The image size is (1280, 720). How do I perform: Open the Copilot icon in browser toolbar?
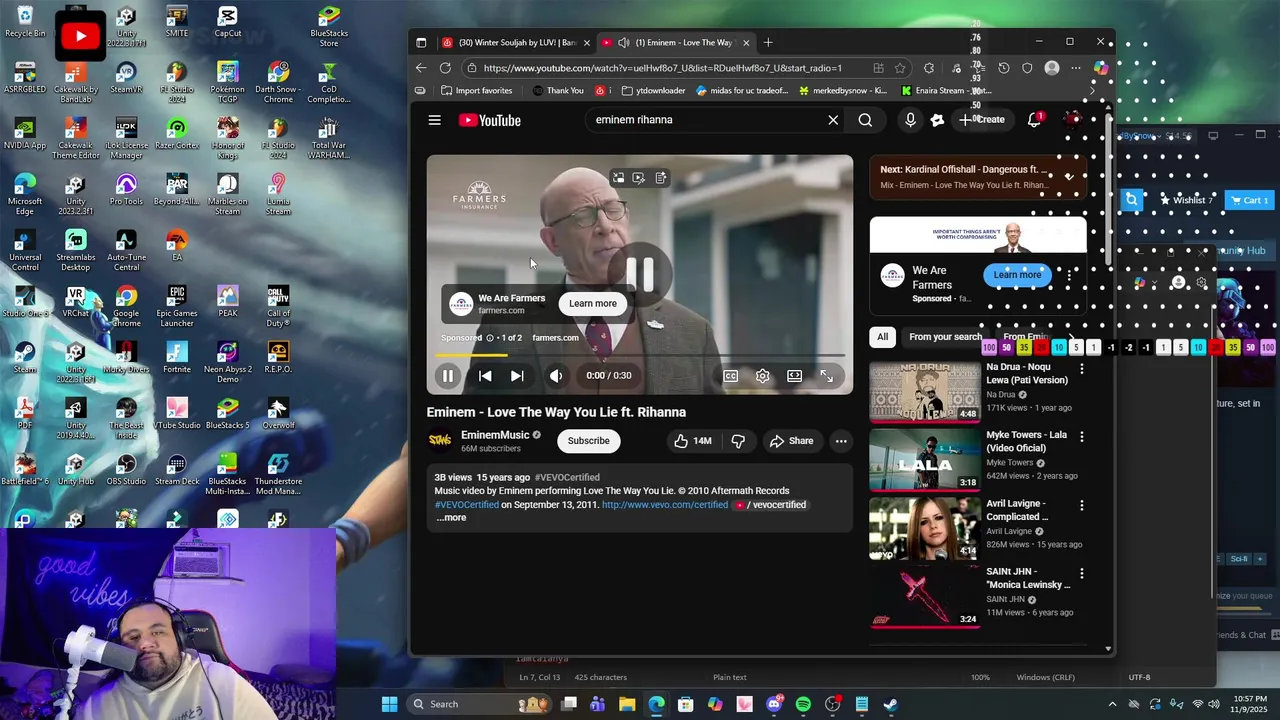[1101, 68]
